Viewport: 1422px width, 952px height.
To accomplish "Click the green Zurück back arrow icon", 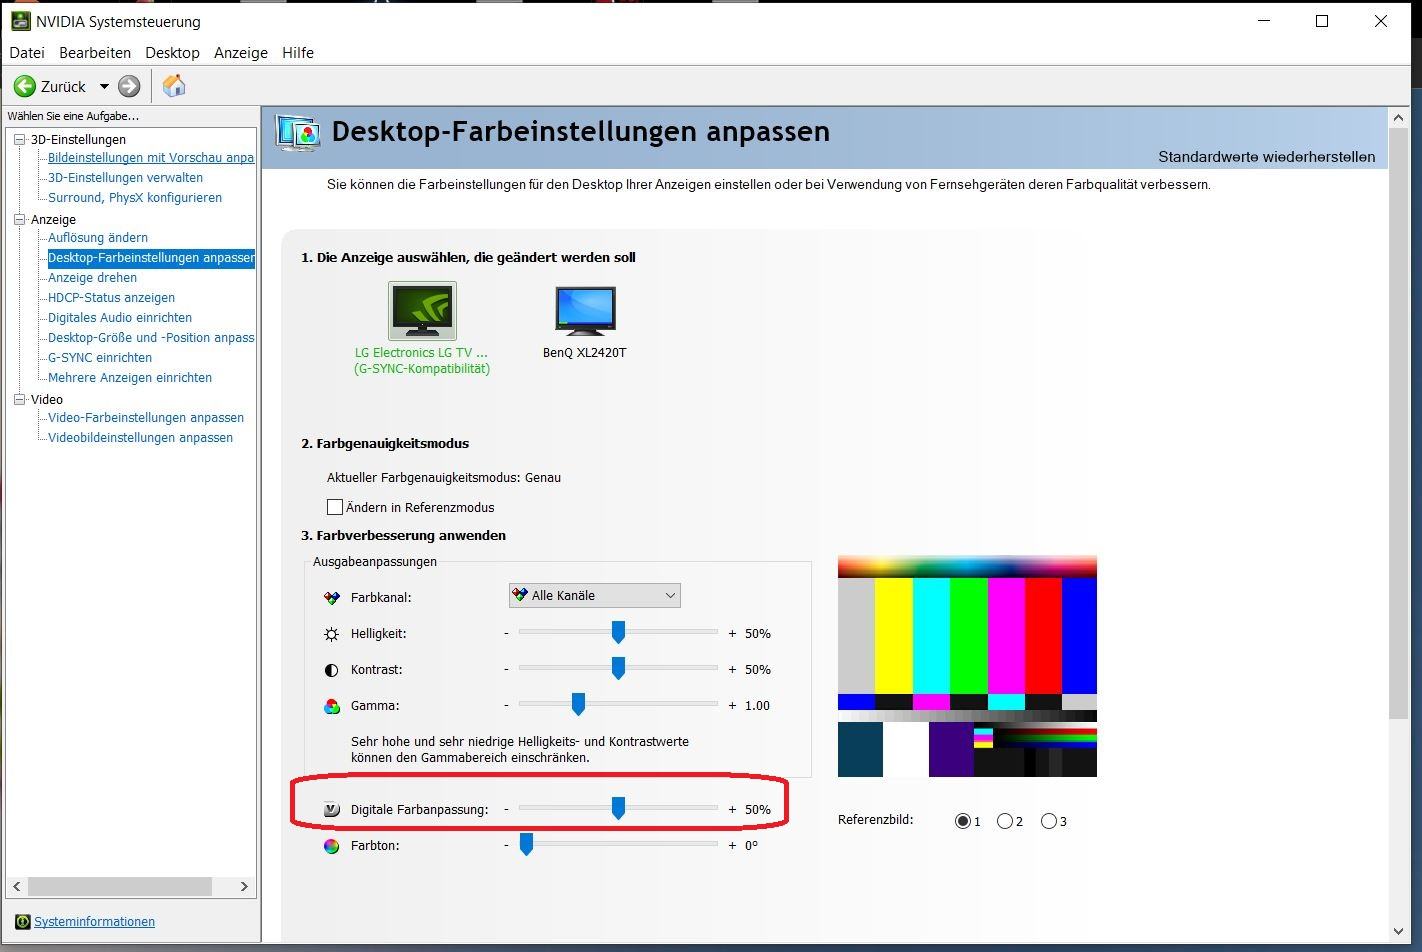I will pos(24,86).
